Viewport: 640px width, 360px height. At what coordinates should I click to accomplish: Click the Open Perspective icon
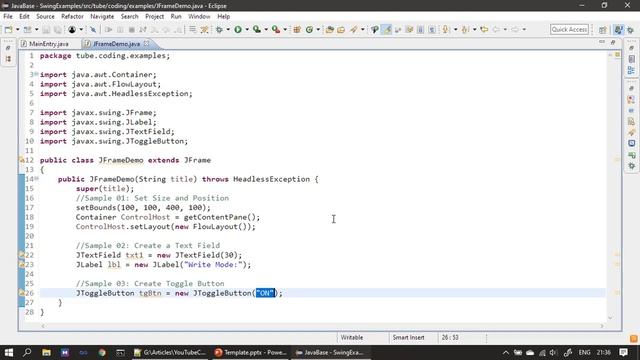point(602,30)
